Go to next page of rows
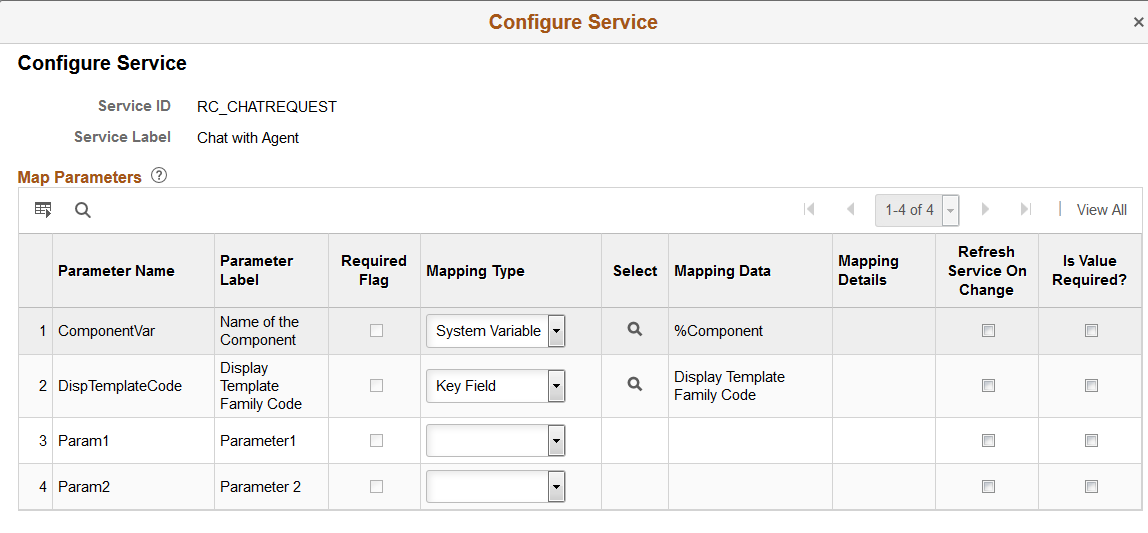 [x=985, y=209]
